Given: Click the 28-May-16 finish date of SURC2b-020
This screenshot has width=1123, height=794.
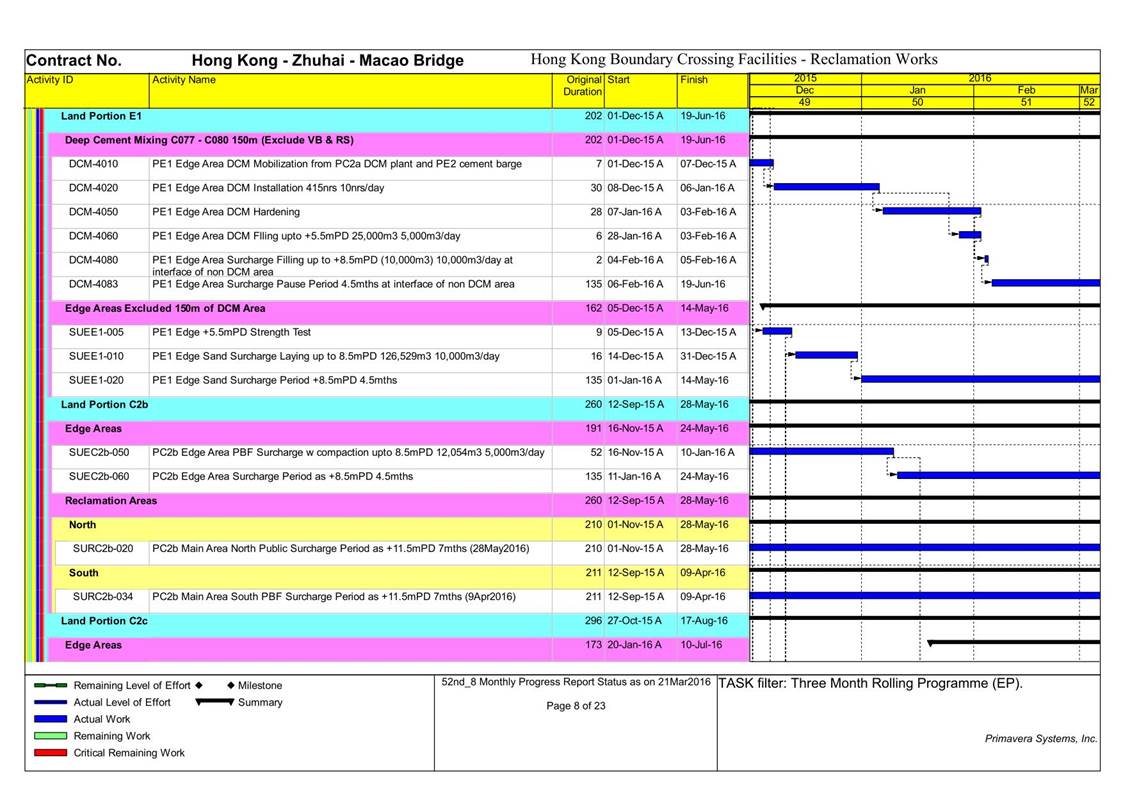Looking at the screenshot, I should 704,549.
